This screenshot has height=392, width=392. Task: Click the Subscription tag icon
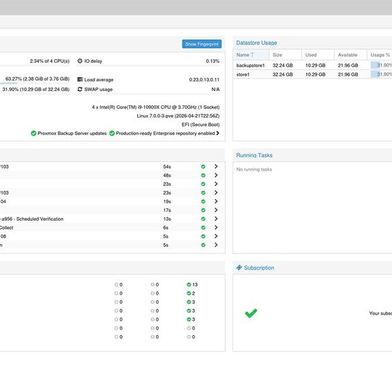pyautogui.click(x=239, y=268)
